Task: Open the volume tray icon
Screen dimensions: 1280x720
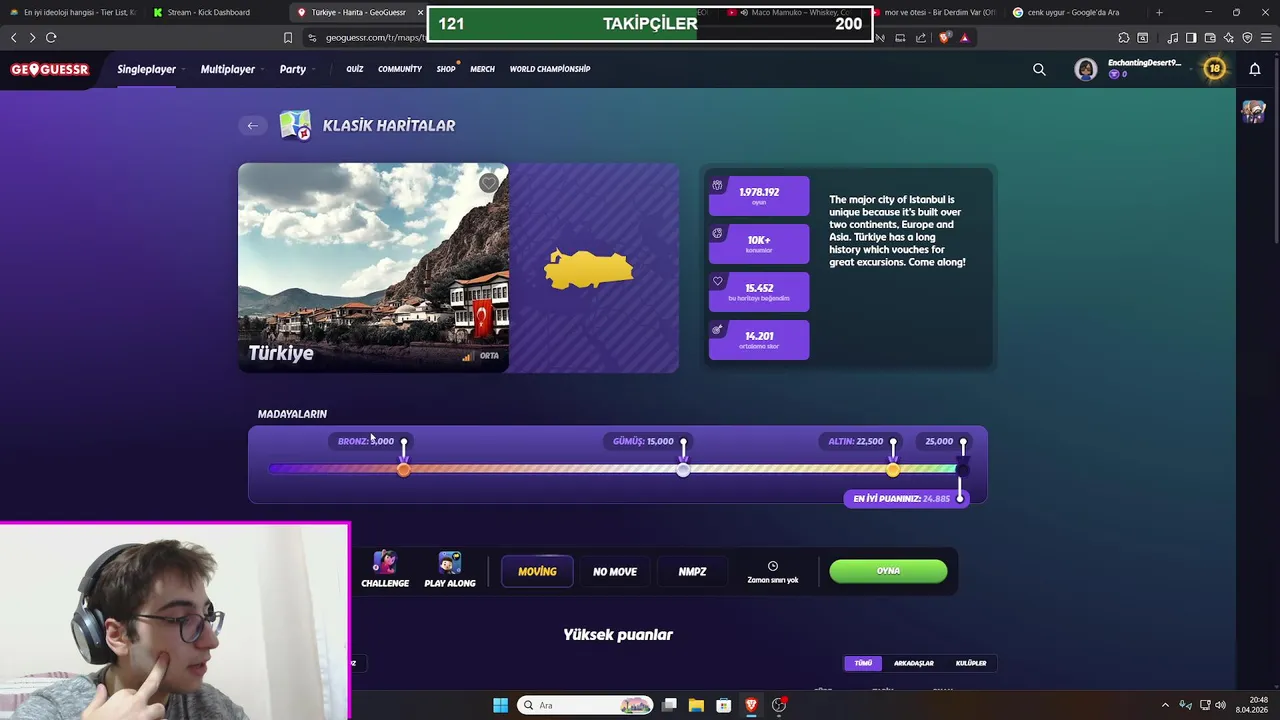Action: tap(1220, 705)
